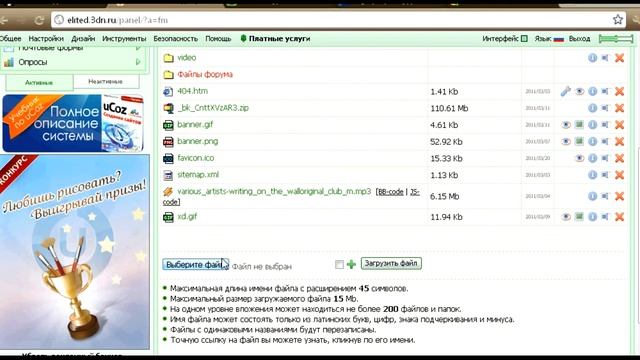Open the Дизайн menu
The width and height of the screenshot is (640, 360).
click(x=83, y=39)
